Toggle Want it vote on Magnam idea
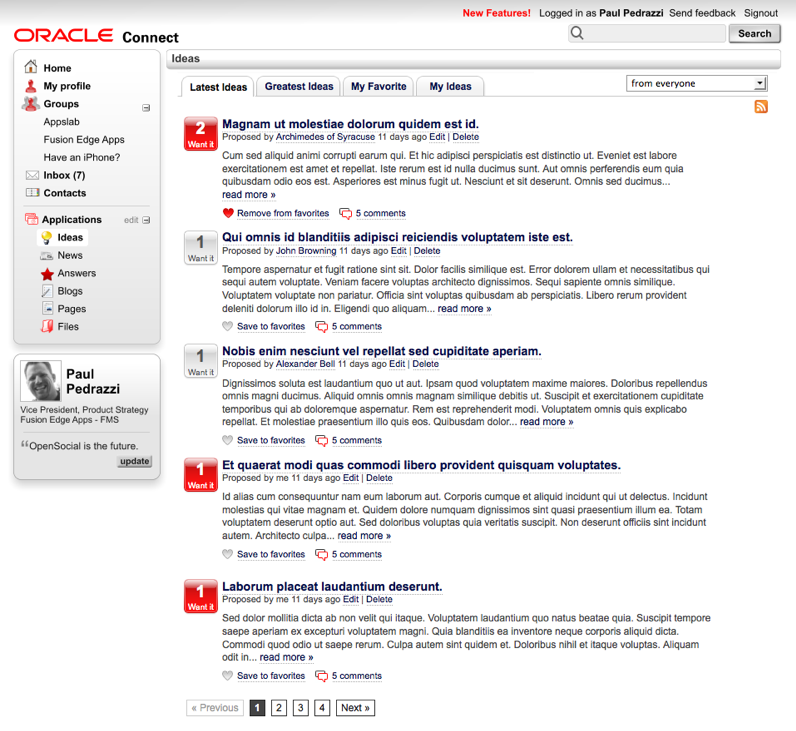796x731 pixels. tap(201, 134)
